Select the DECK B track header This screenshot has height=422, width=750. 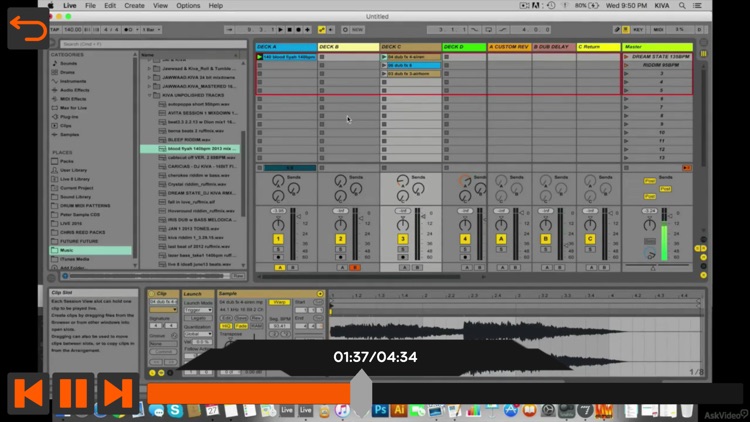(x=348, y=47)
